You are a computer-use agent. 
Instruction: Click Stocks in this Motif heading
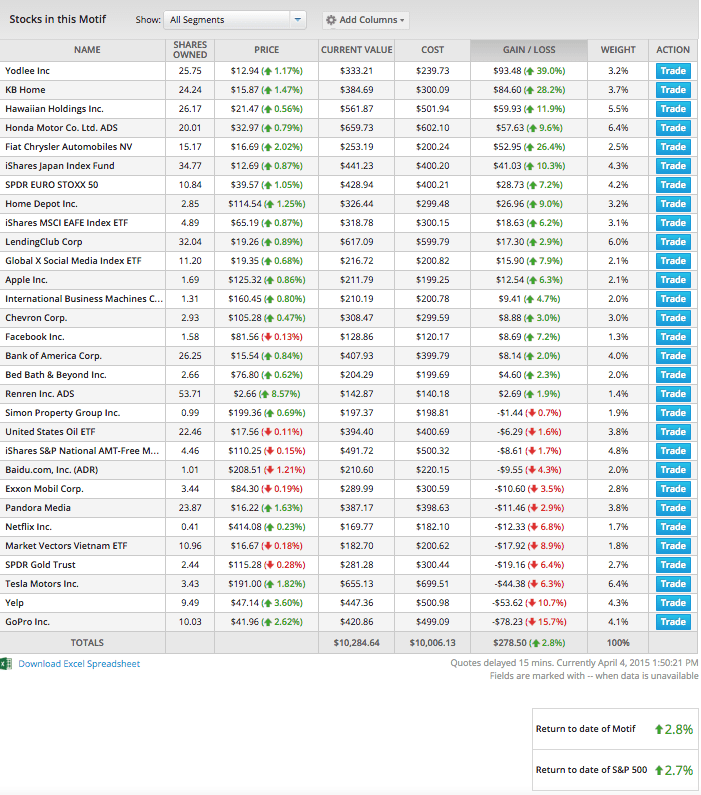(58, 19)
